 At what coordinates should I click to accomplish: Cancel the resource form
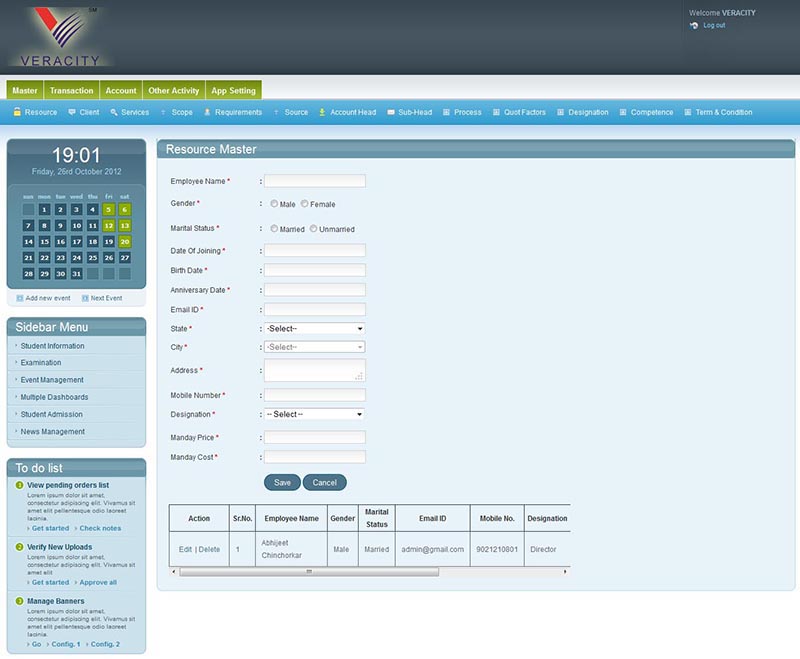pyautogui.click(x=324, y=482)
